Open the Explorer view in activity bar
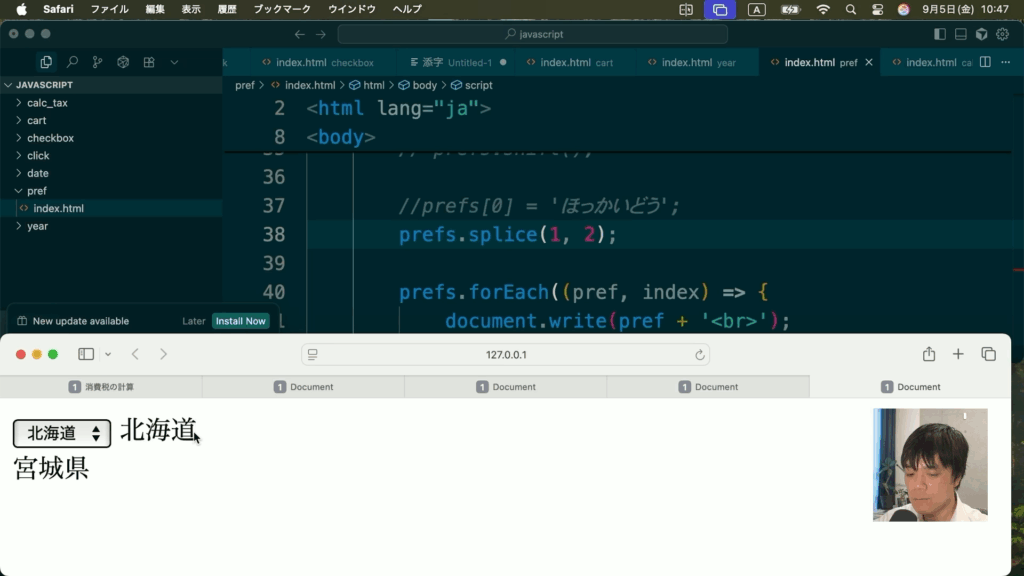 click(x=46, y=62)
